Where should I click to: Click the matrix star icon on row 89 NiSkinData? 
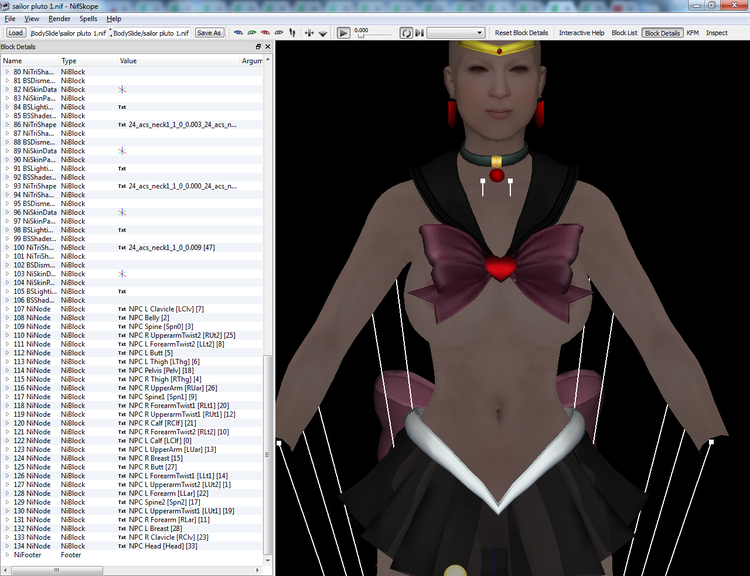pos(122,151)
